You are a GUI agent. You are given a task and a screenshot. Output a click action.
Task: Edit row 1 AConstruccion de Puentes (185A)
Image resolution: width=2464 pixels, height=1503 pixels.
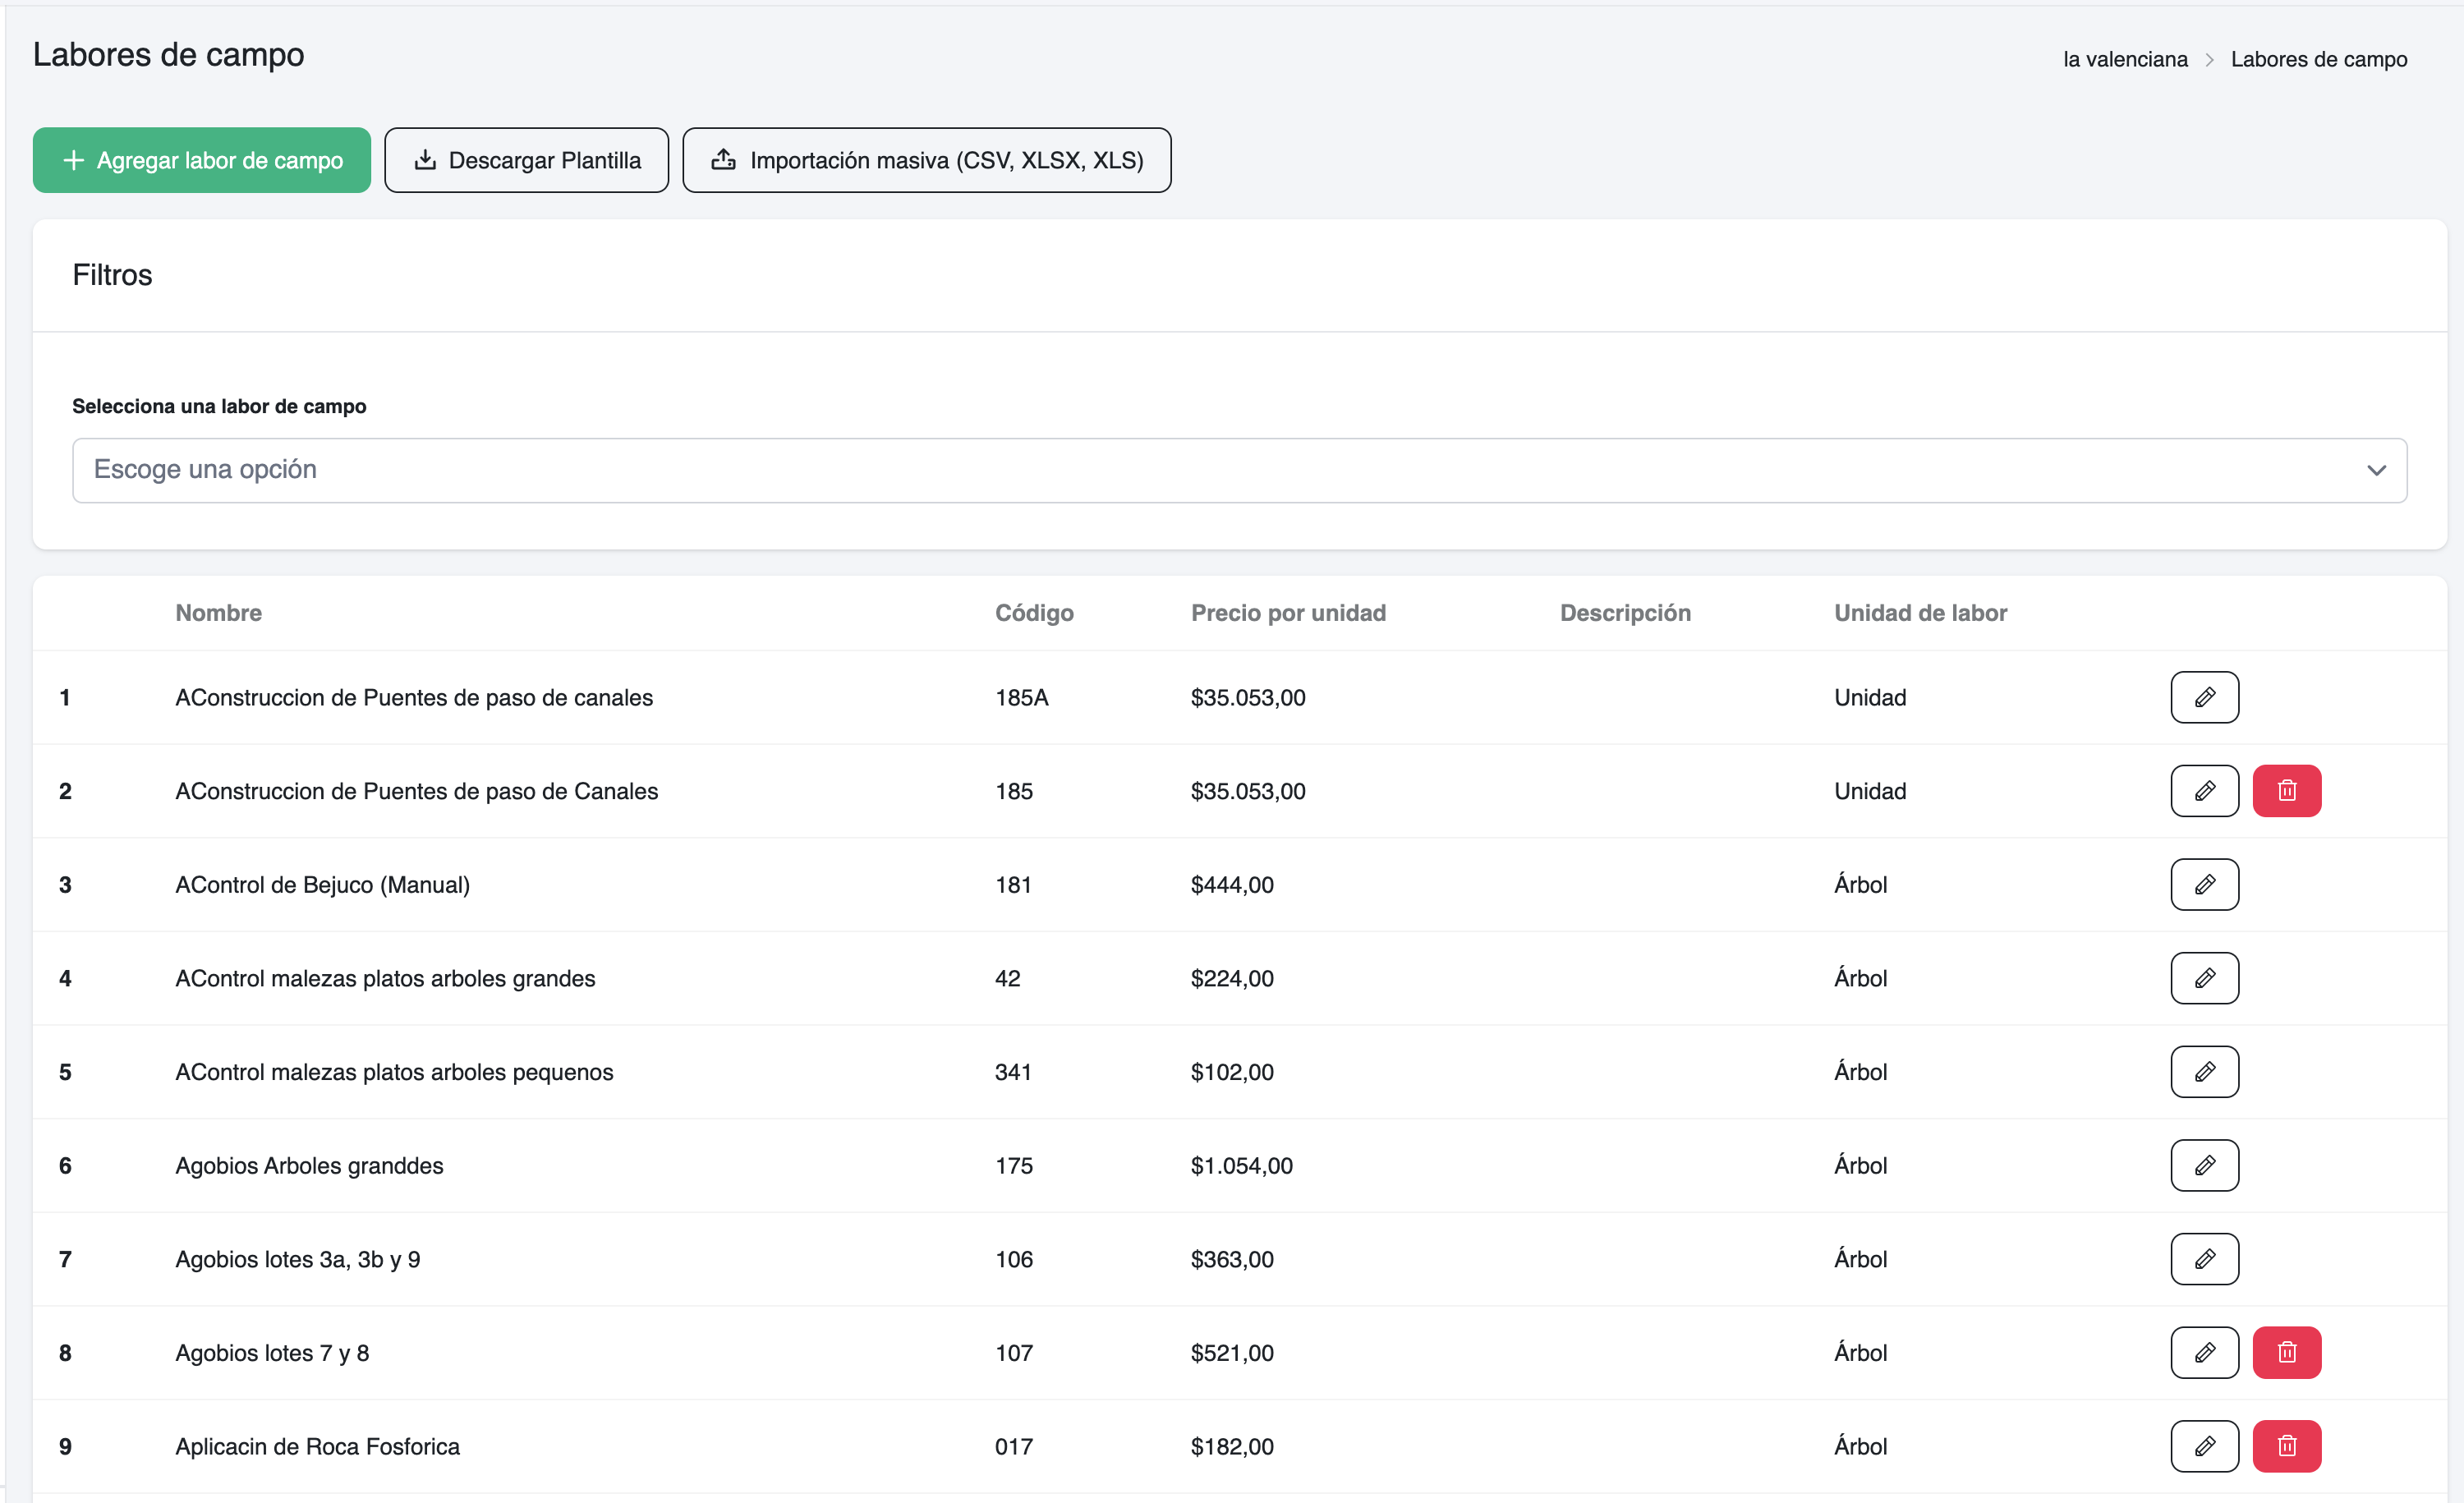[2204, 697]
